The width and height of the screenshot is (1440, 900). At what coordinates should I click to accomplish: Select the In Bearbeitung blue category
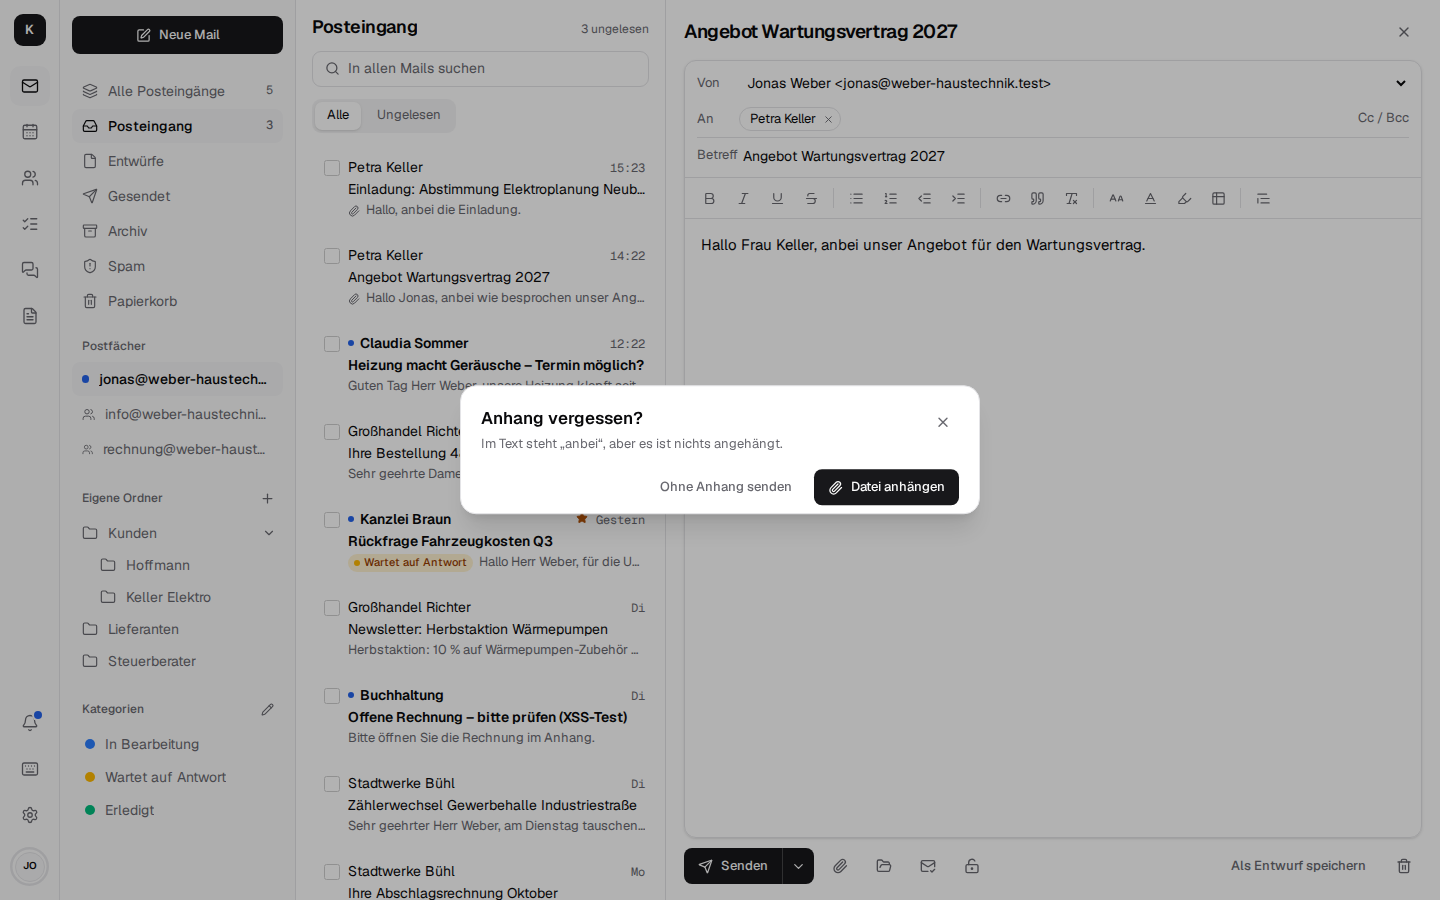177,744
